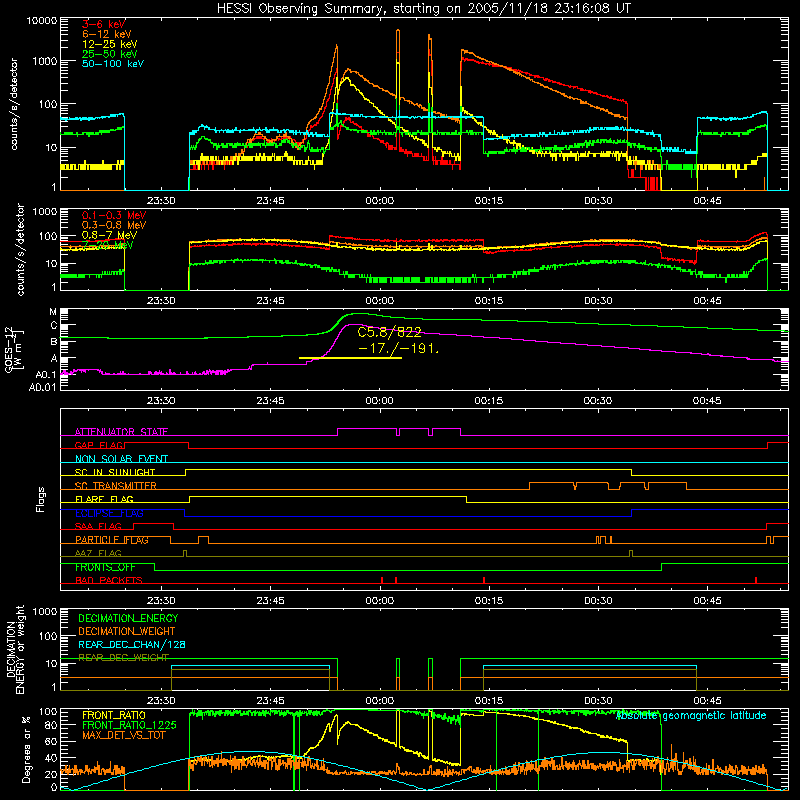Click the 10000 y-axis label in top panel
Viewport: 800px width, 800px height.
(x=41, y=21)
